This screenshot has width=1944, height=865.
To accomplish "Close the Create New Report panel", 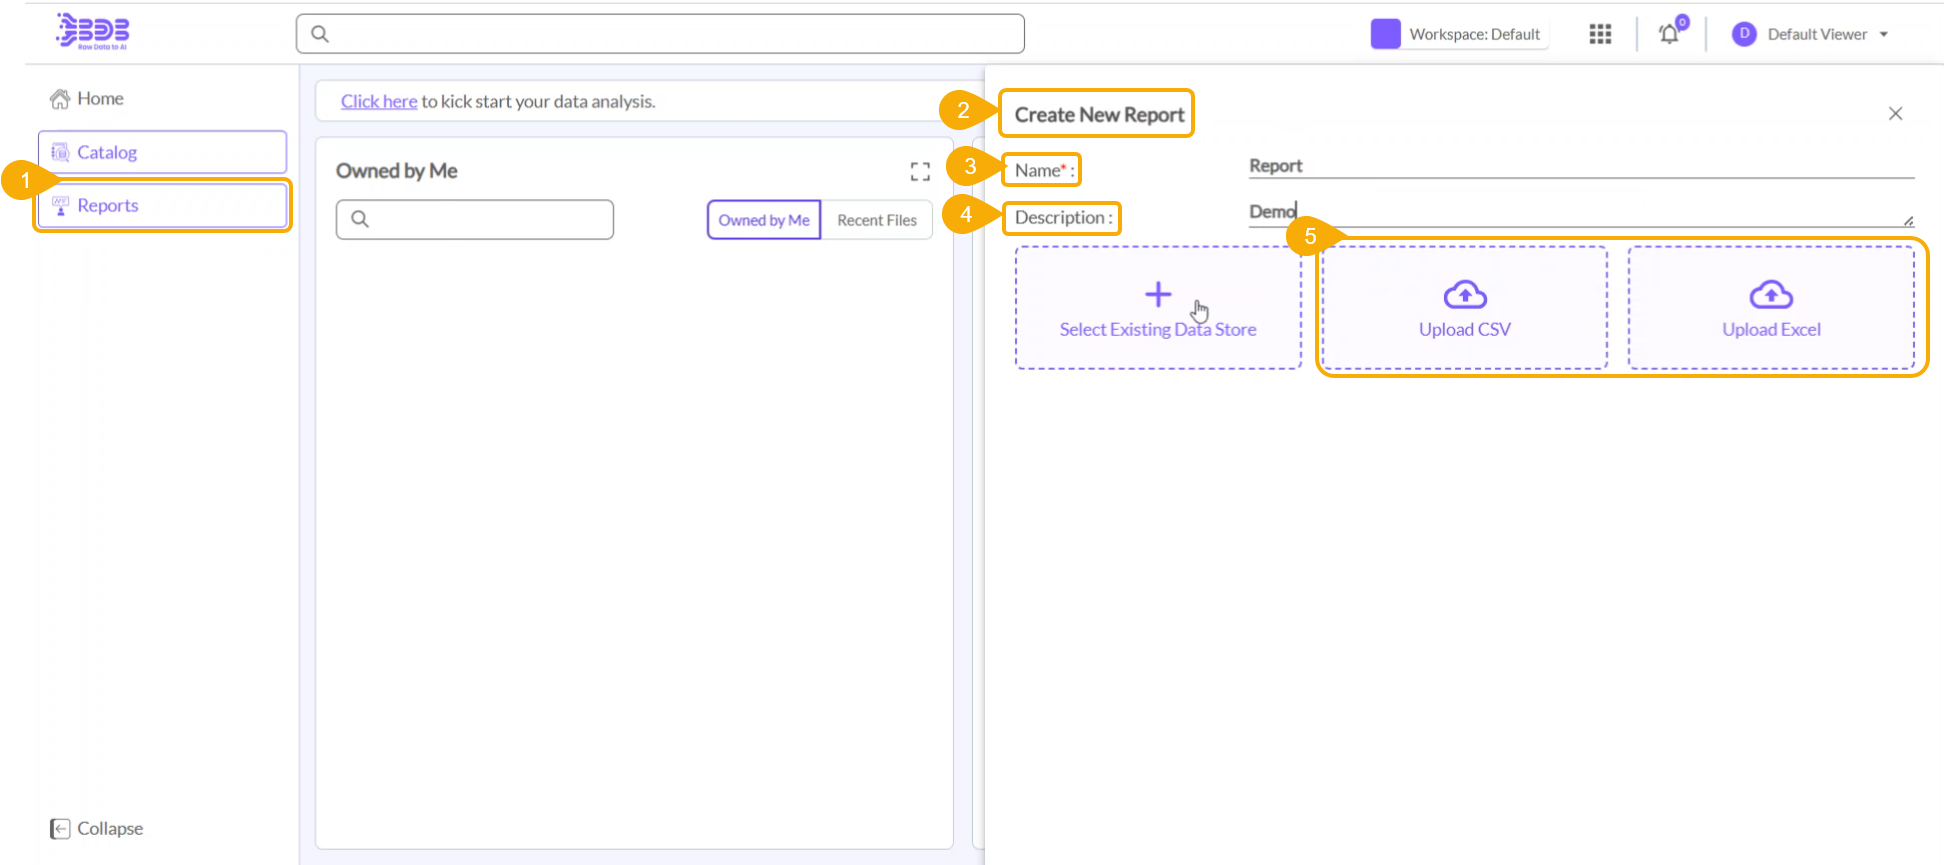I will 1895,114.
